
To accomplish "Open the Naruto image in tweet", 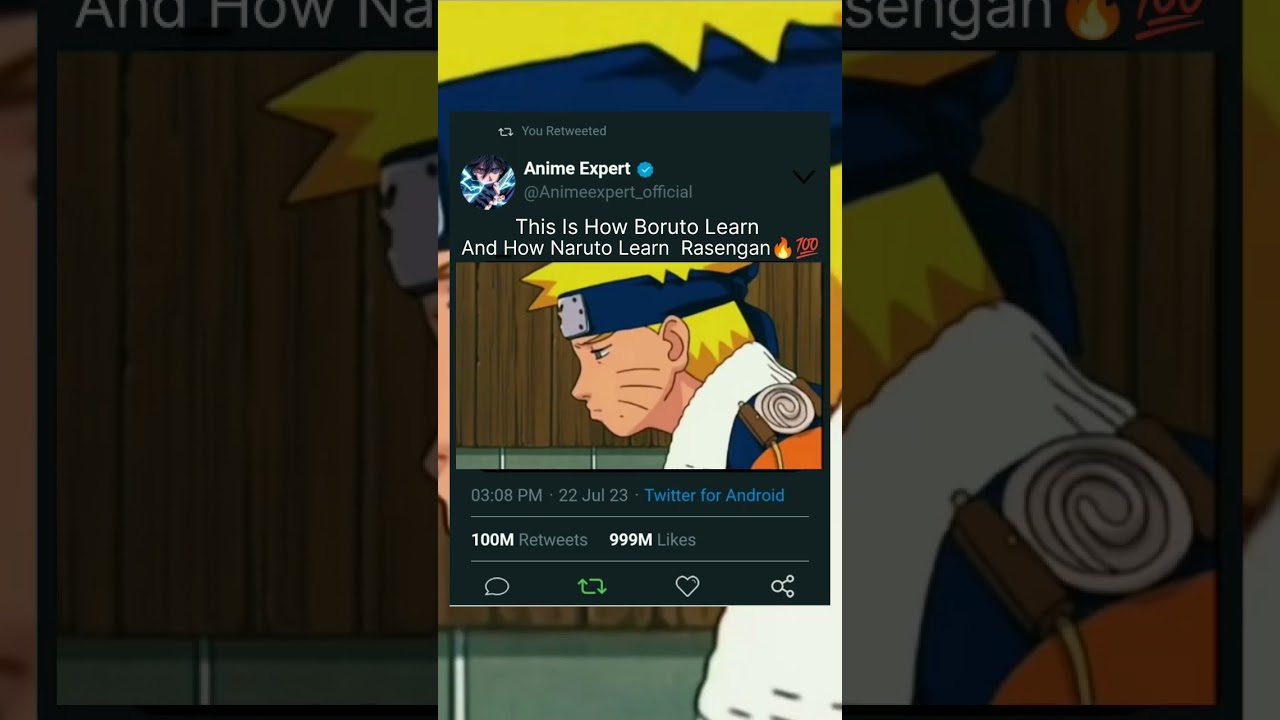I will tap(638, 366).
